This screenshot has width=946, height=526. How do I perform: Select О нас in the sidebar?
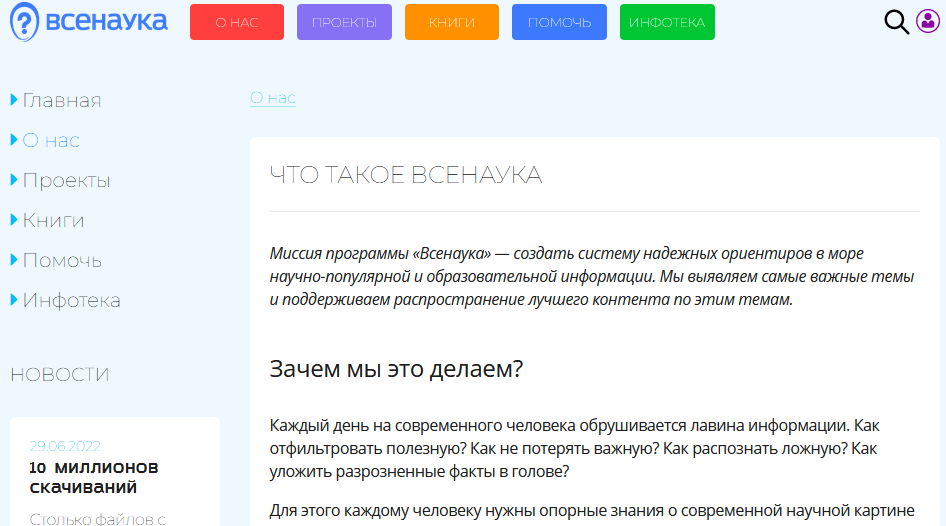51,141
